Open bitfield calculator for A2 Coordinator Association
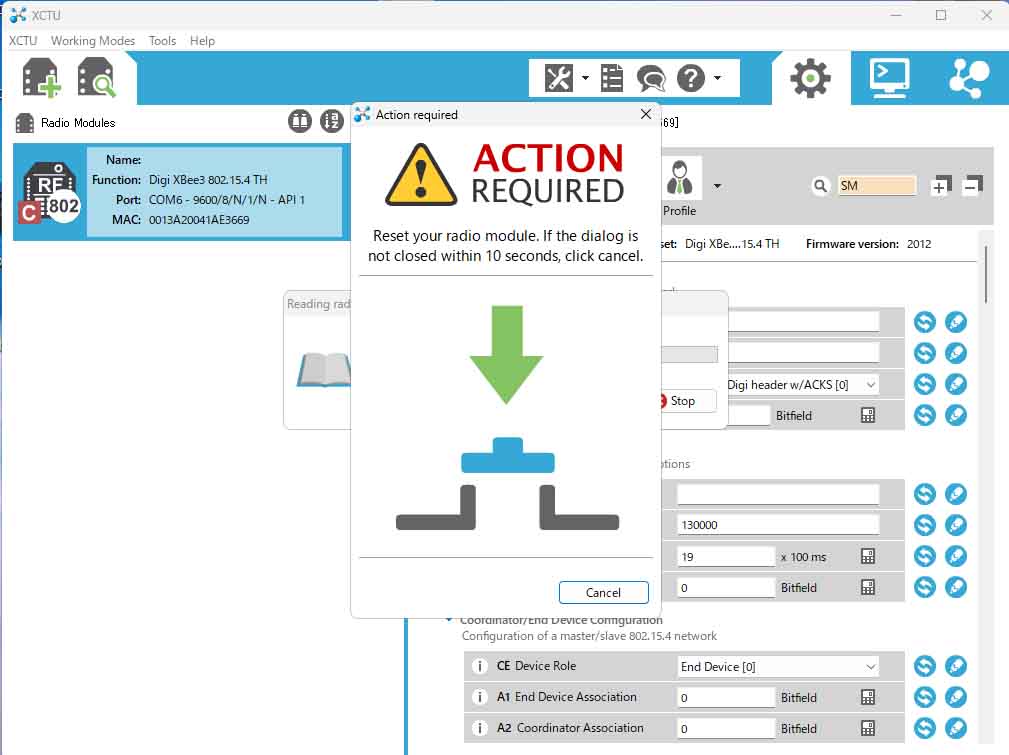 868,728
